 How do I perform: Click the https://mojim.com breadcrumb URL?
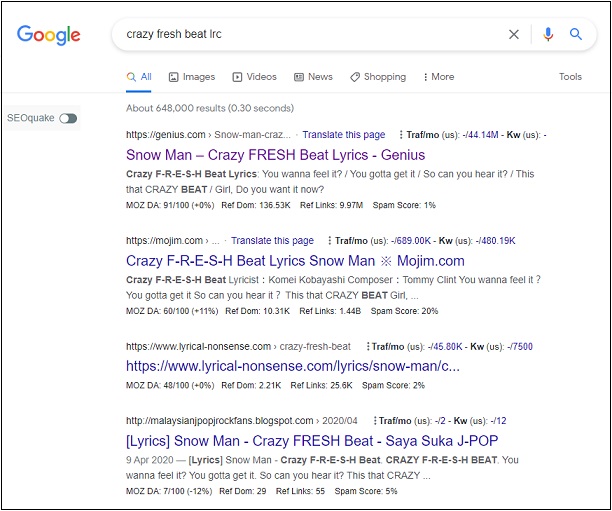[164, 240]
